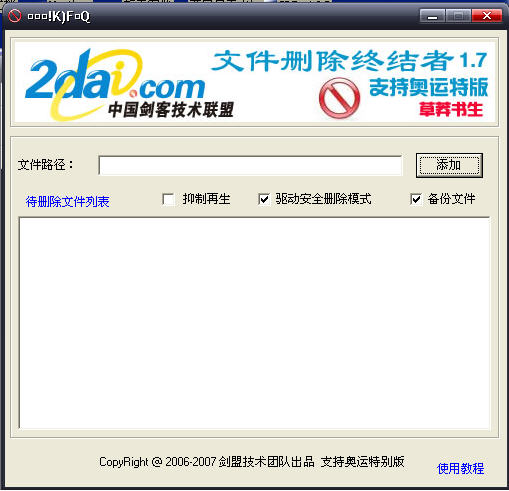509x491 pixels.
Task: Open the 使用教程 link
Action: 460,468
